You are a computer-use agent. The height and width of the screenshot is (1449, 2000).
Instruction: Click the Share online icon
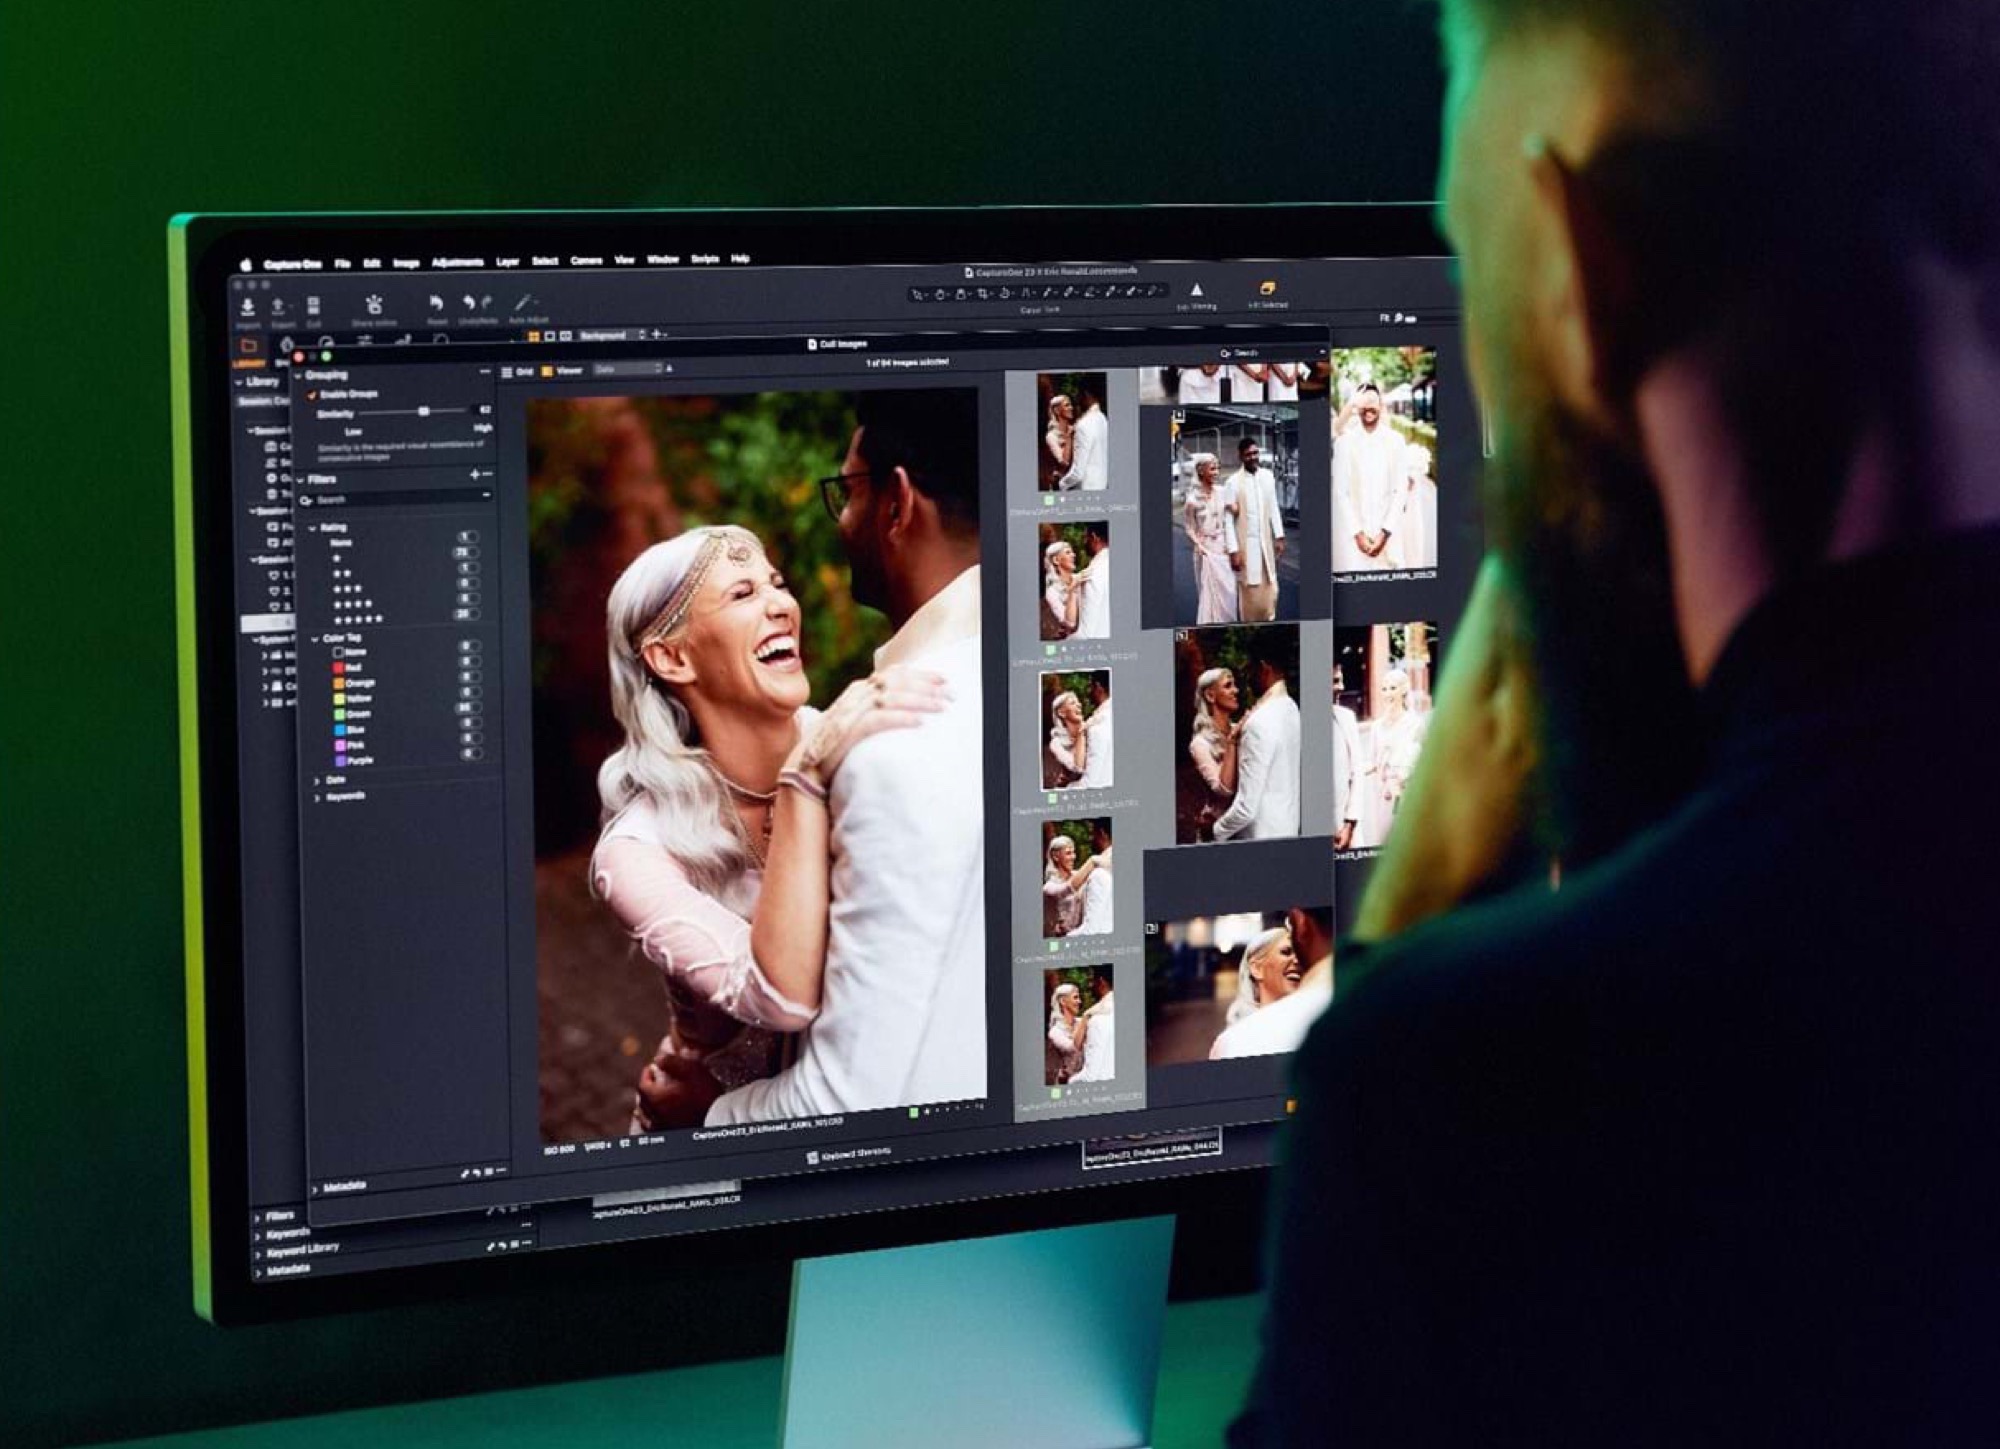point(374,305)
